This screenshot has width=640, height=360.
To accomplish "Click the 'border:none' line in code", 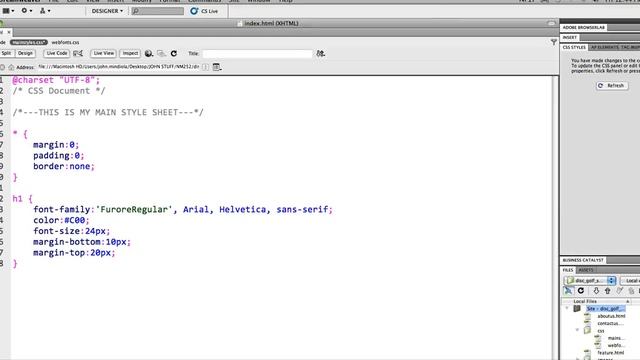I will (64, 167).
